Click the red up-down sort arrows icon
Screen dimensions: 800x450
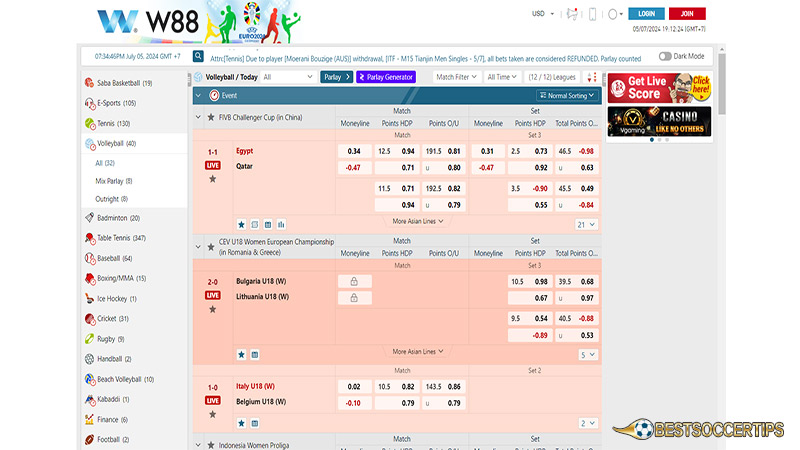592,77
